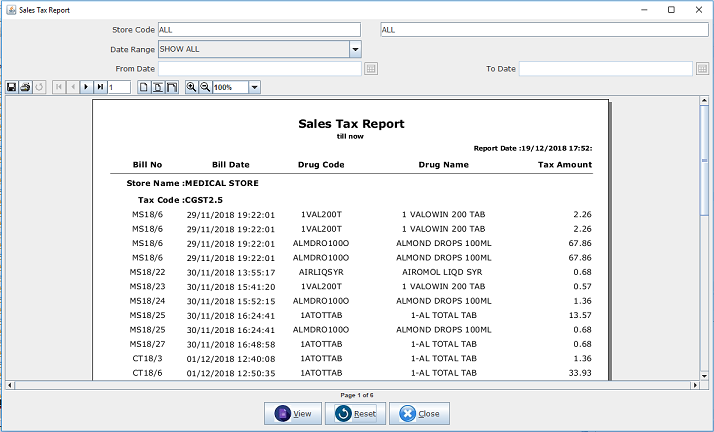Open the zoom percentage dropdown
The width and height of the screenshot is (714, 432).
pyautogui.click(x=254, y=88)
